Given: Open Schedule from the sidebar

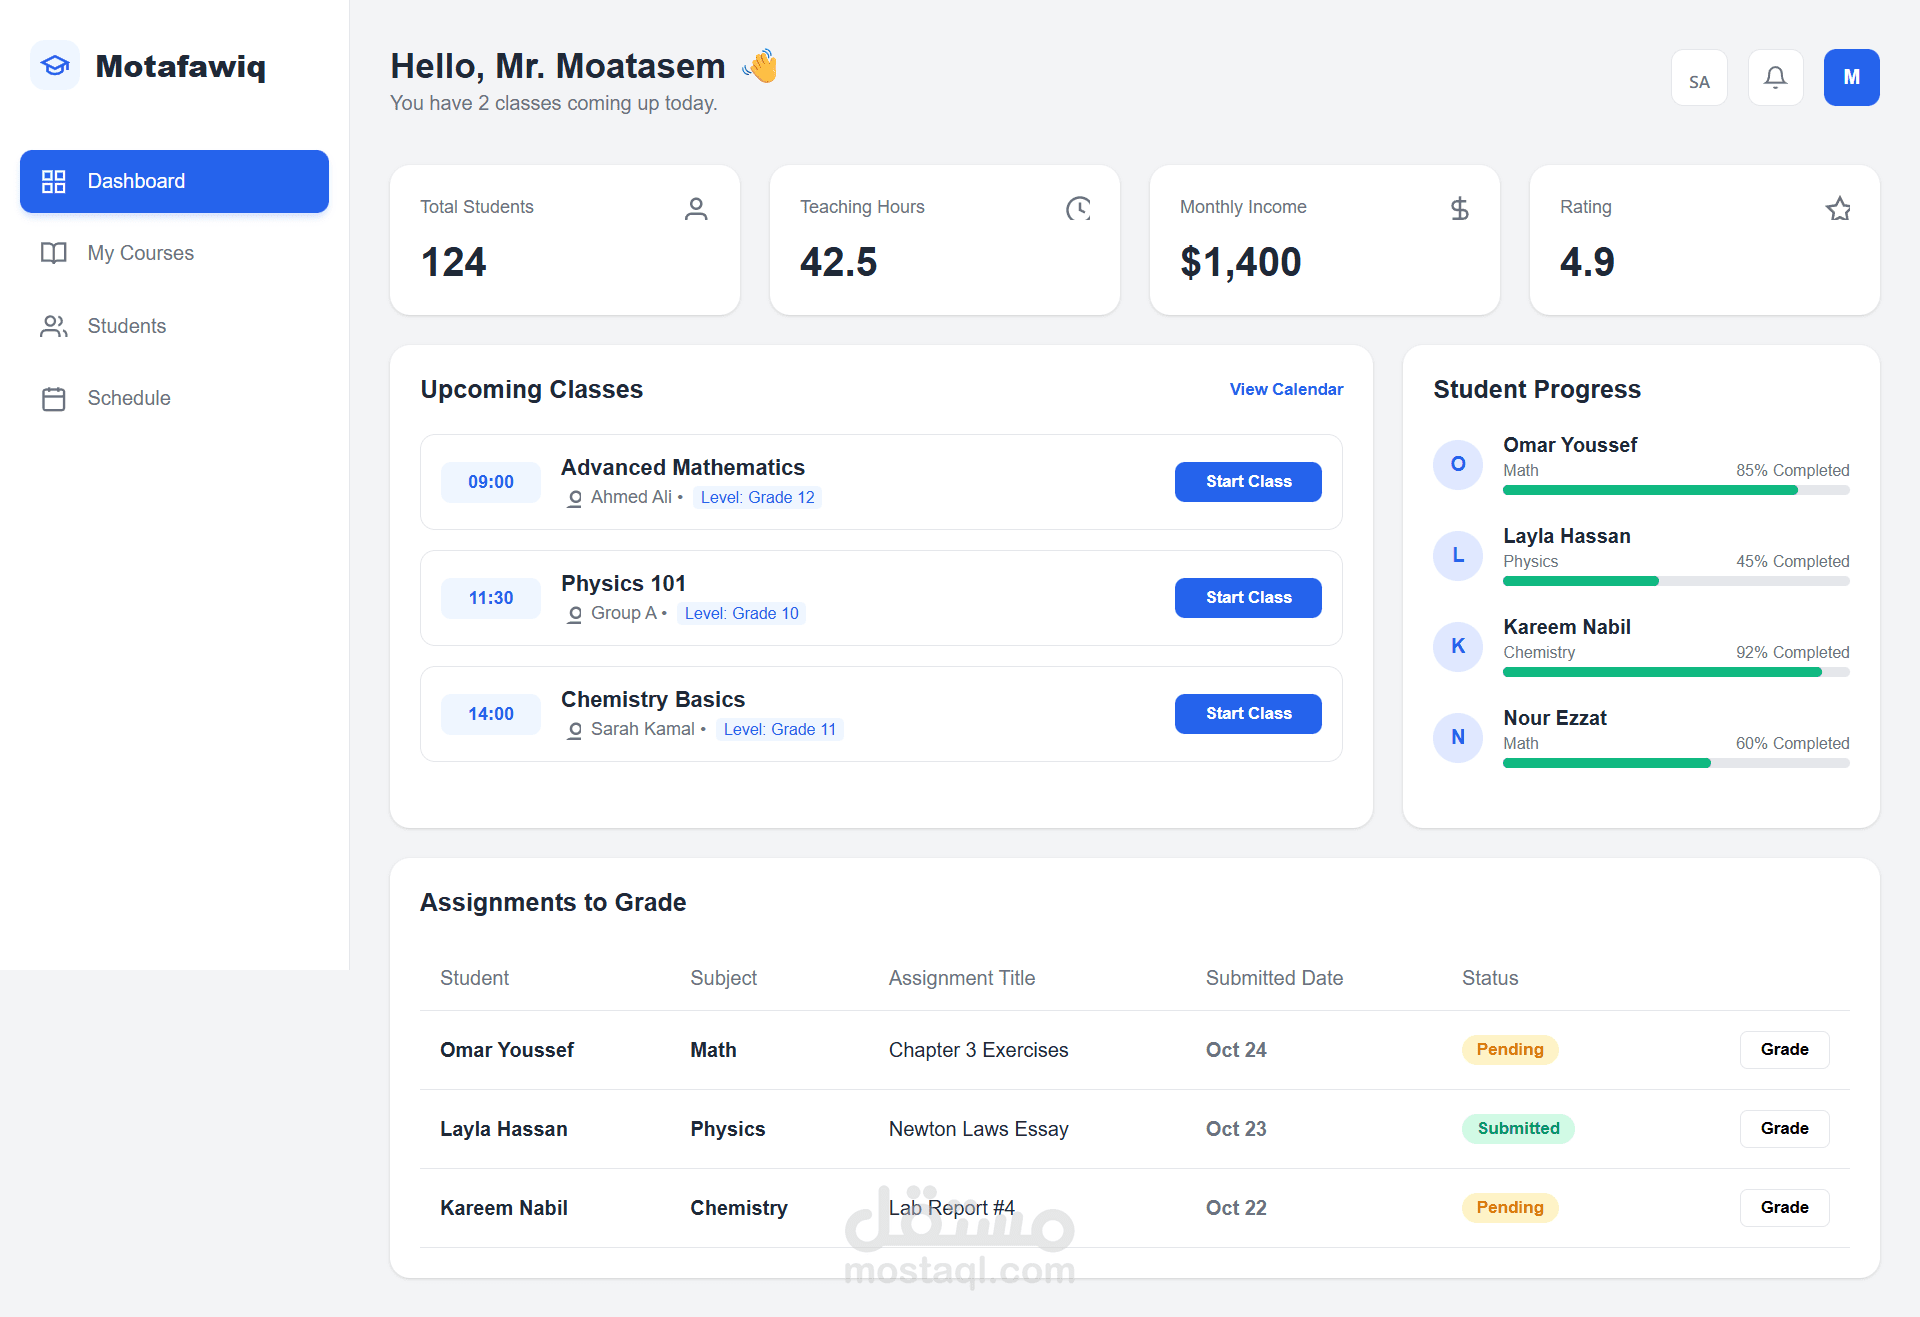Looking at the screenshot, I should (x=128, y=398).
